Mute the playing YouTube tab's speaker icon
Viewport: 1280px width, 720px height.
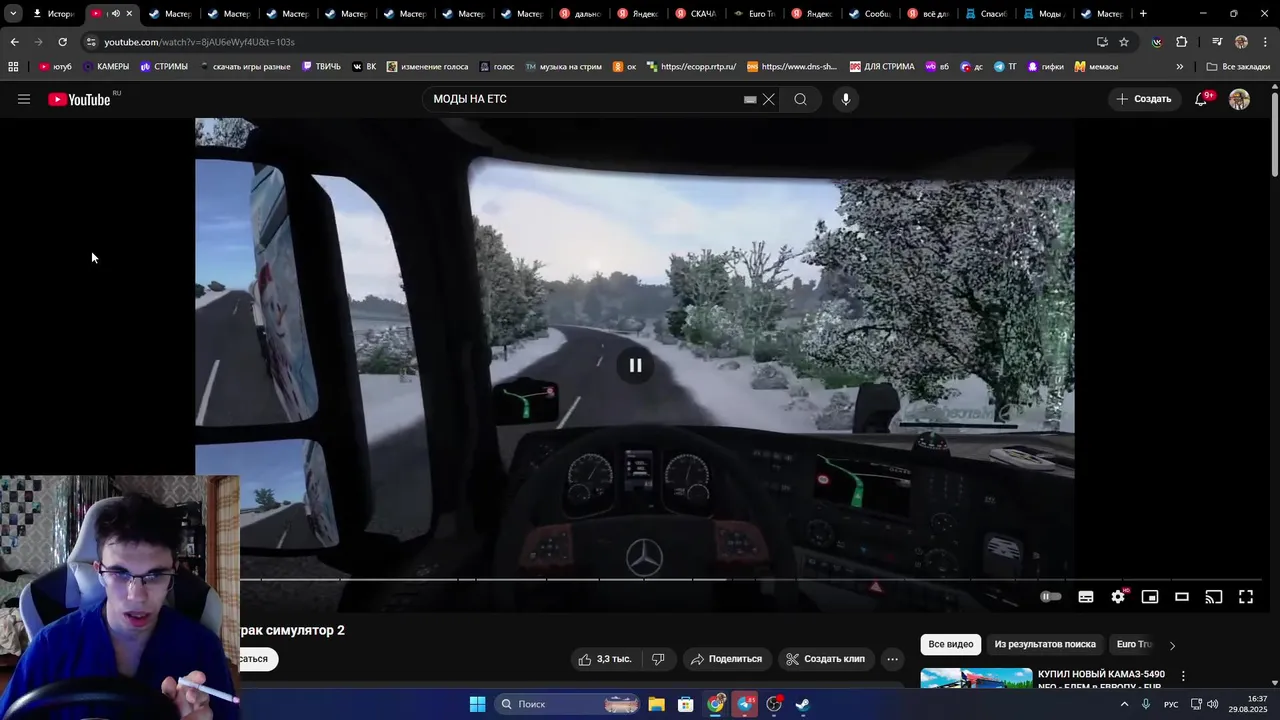(x=115, y=14)
